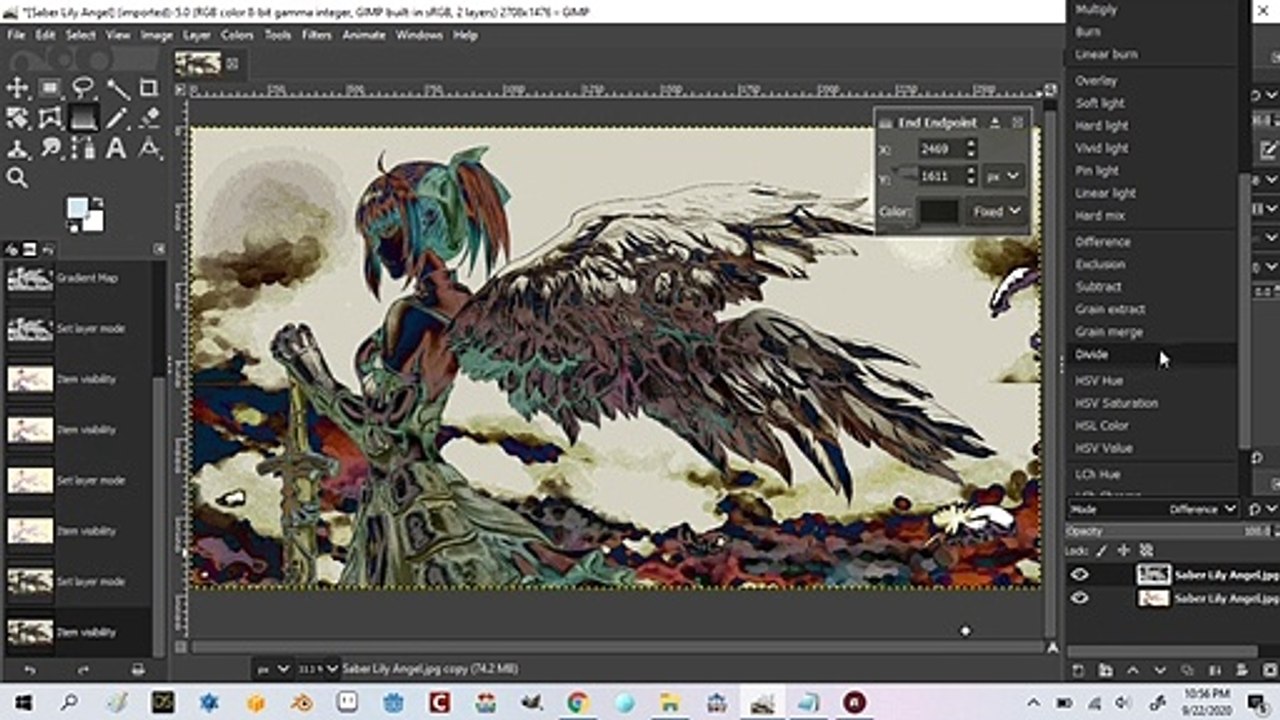Pick the Eraser tool
1280x720 pixels.
[149, 118]
